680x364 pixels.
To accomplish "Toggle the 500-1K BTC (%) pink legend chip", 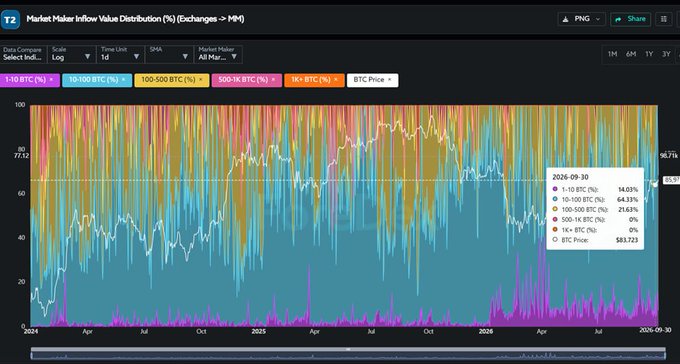I will [247, 80].
